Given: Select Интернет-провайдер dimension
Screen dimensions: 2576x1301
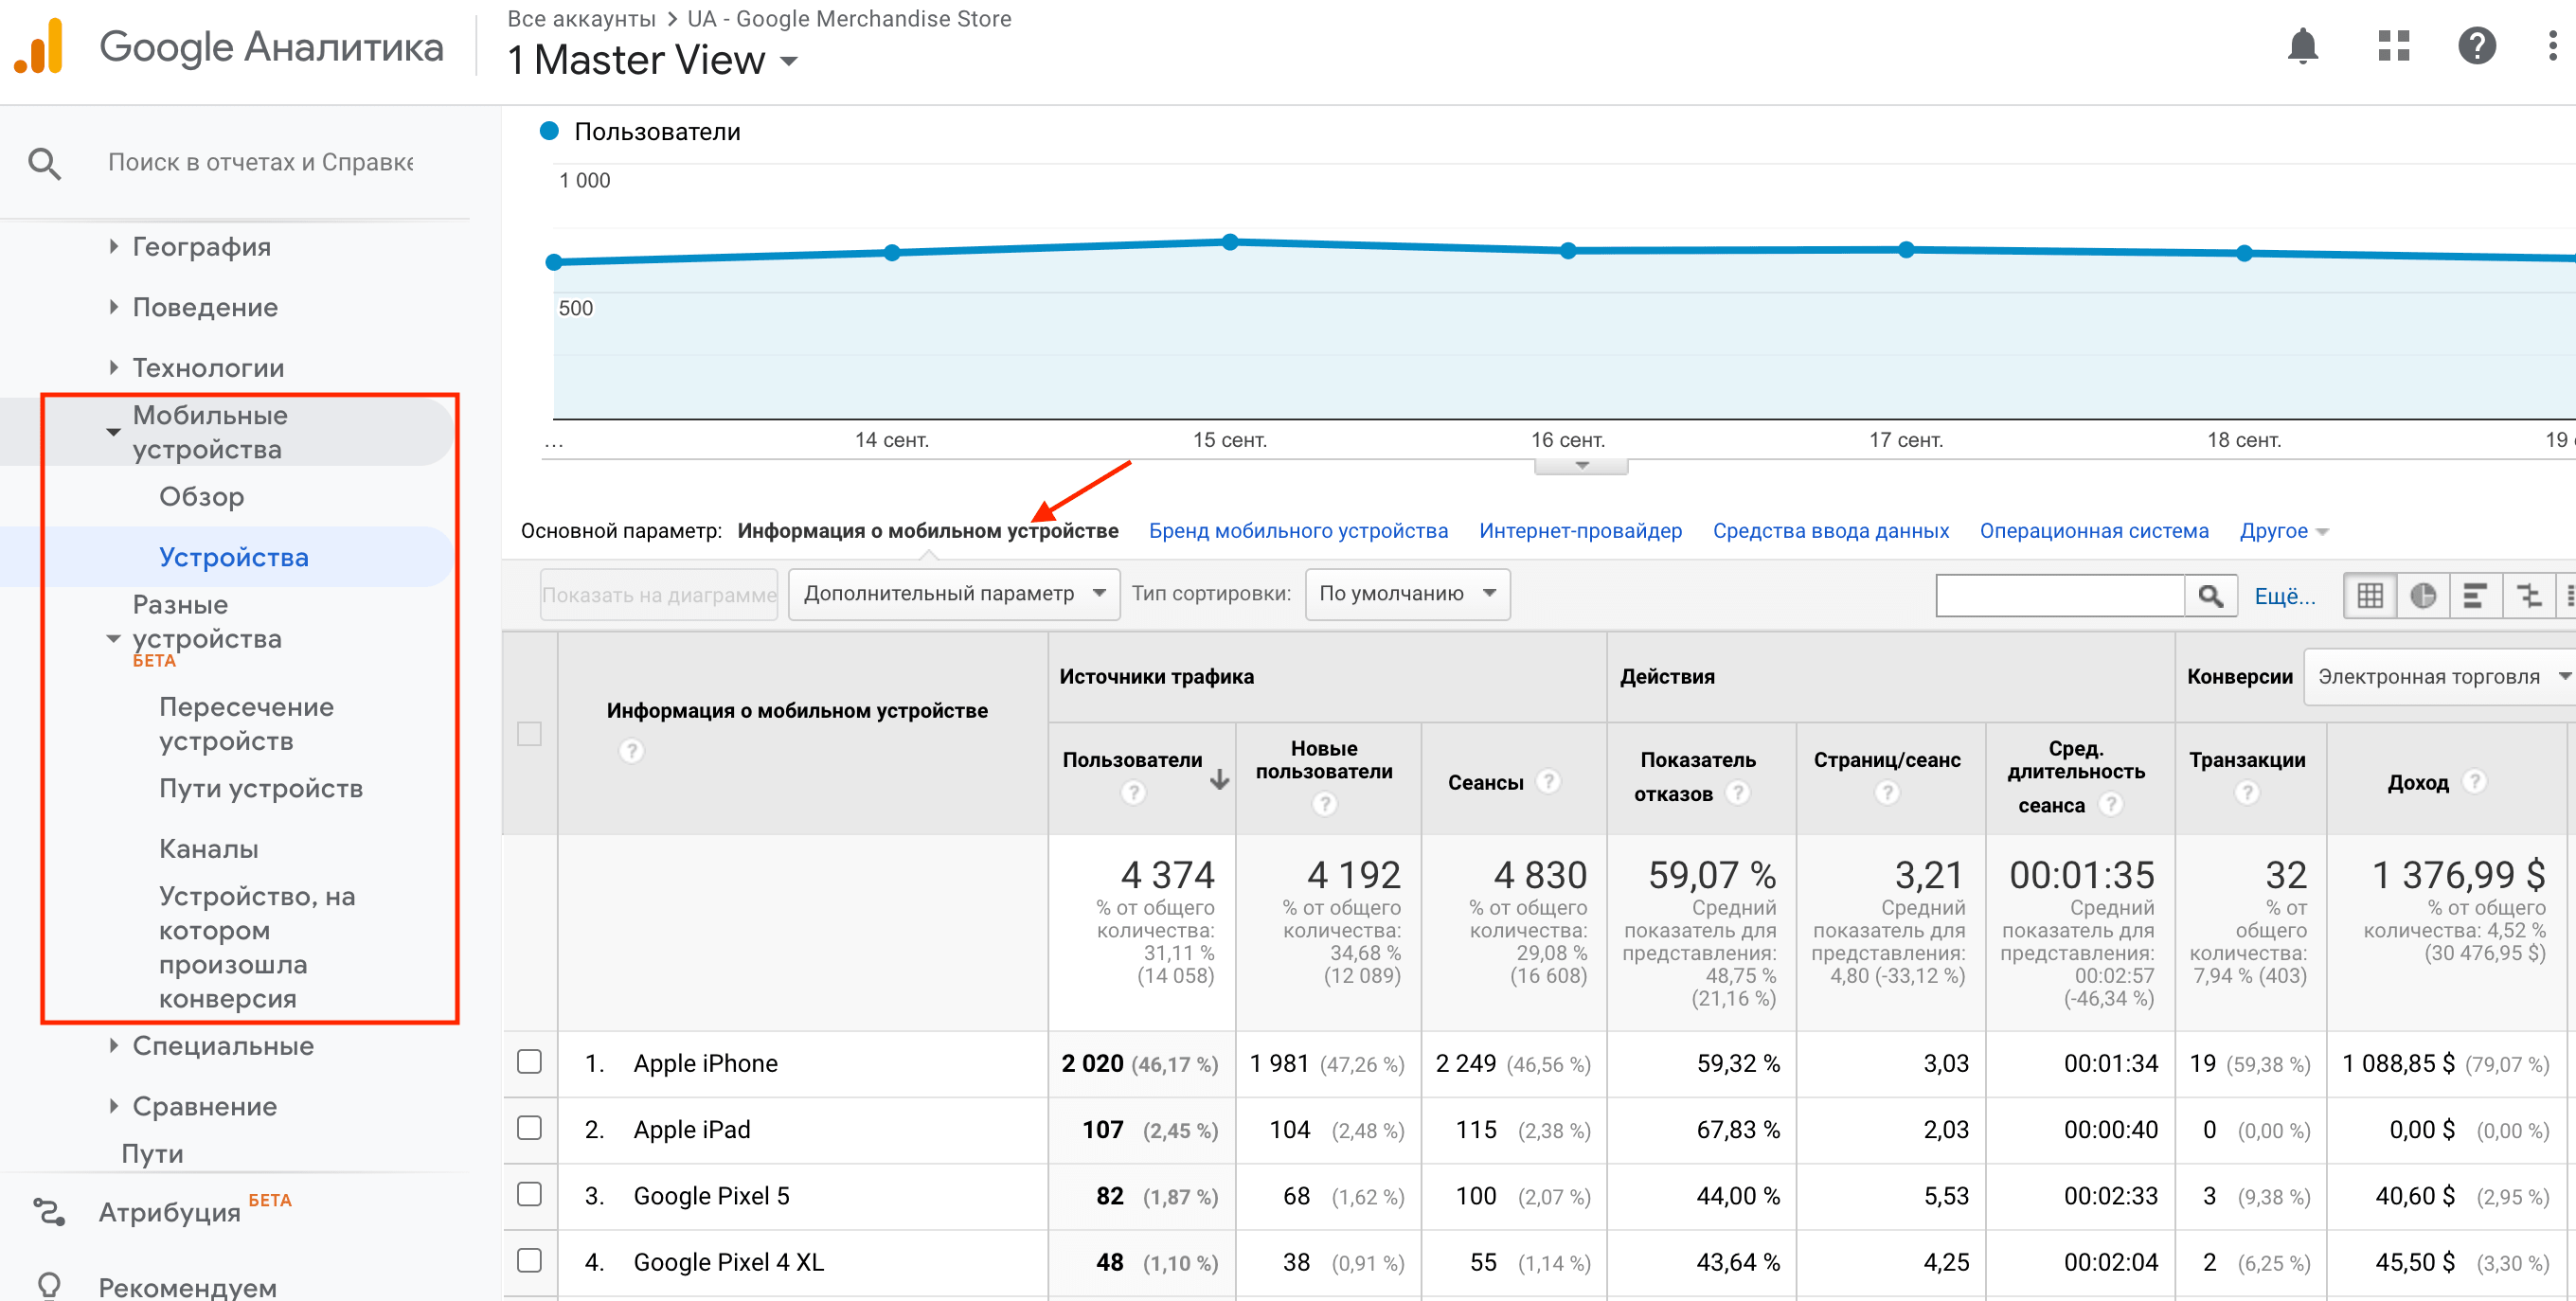Looking at the screenshot, I should pos(1580,531).
